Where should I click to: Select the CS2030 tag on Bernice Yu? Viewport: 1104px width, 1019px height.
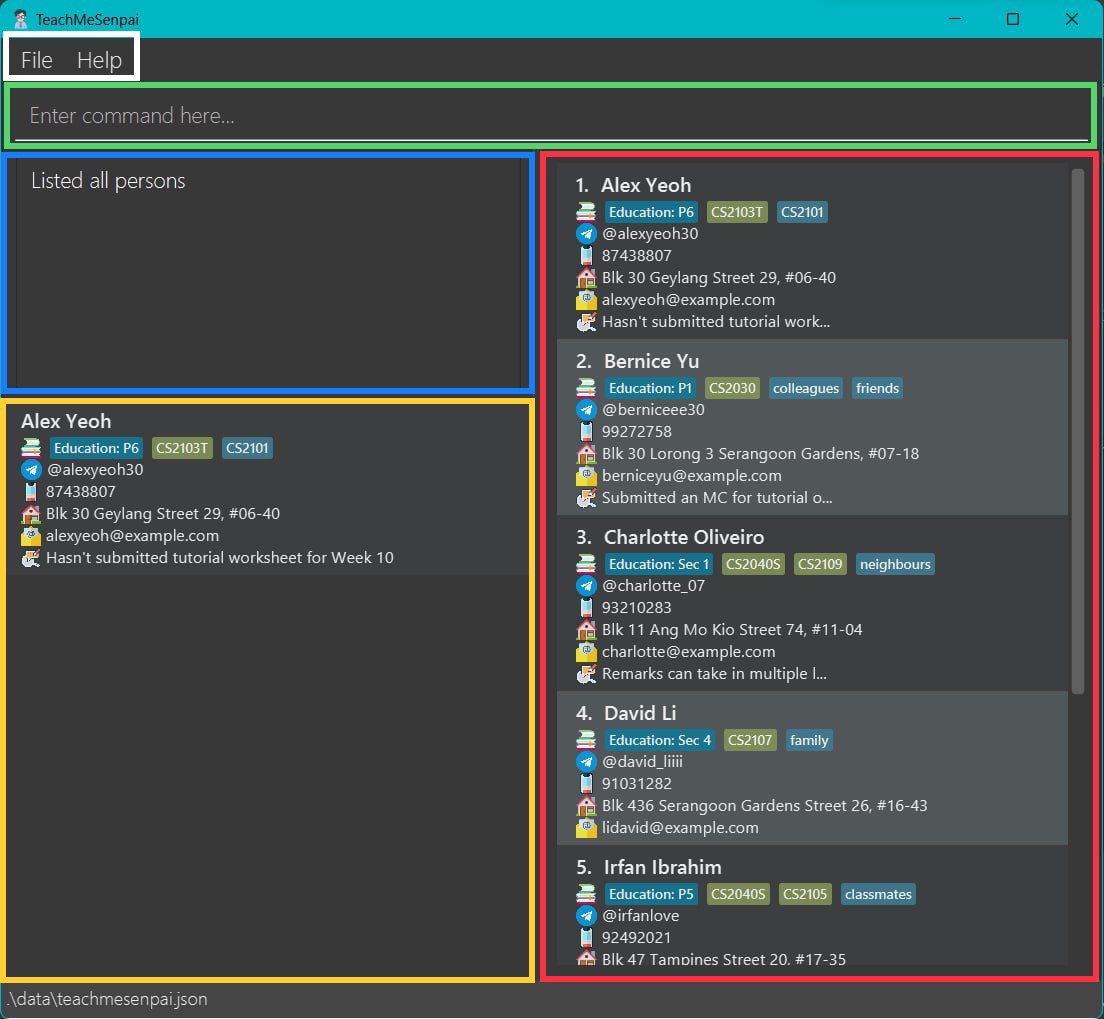pos(732,388)
